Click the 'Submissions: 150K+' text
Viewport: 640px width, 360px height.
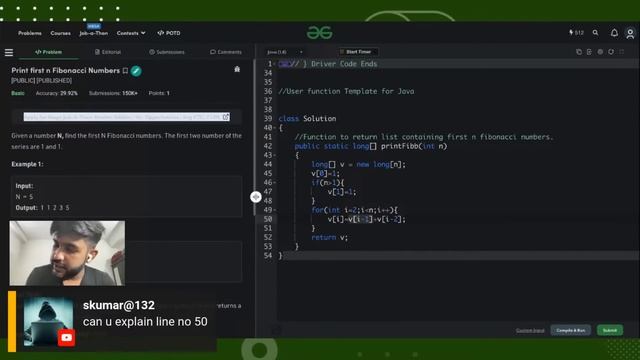coord(113,93)
